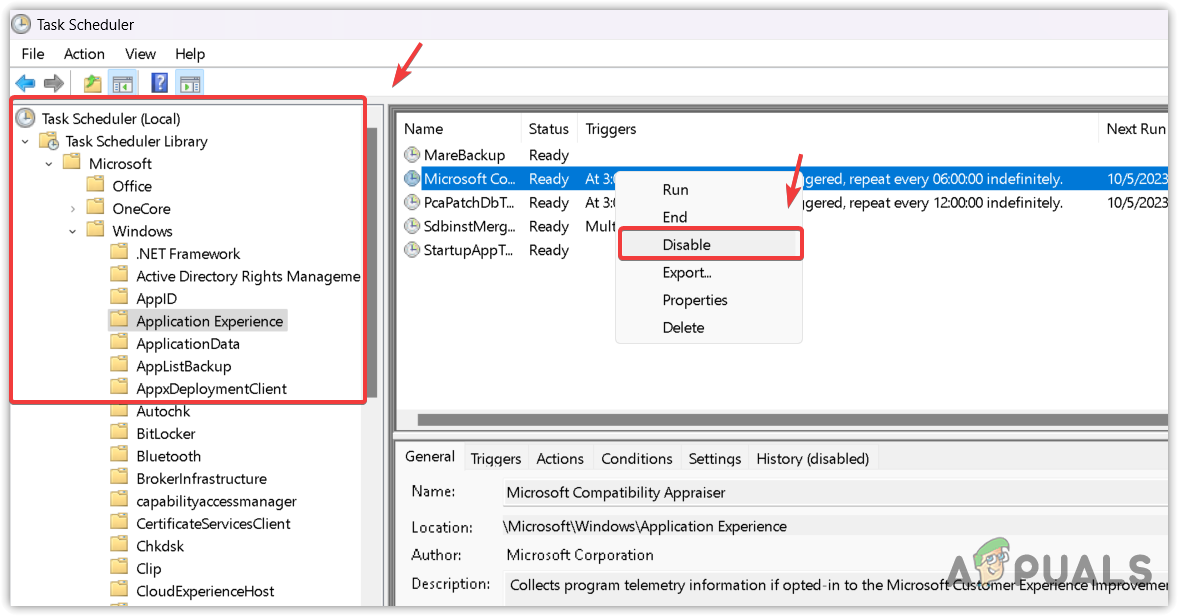This screenshot has height=616, width=1178.
Task: Select the .NET Framework folder
Action: click(x=188, y=254)
